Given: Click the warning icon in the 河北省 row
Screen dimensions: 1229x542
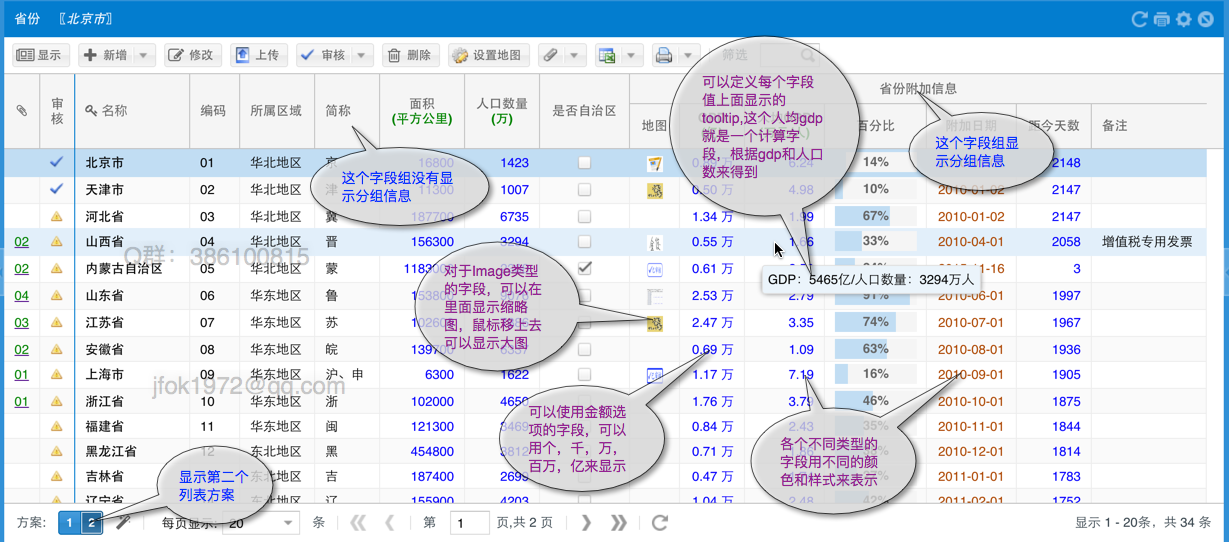Looking at the screenshot, I should coord(57,216).
